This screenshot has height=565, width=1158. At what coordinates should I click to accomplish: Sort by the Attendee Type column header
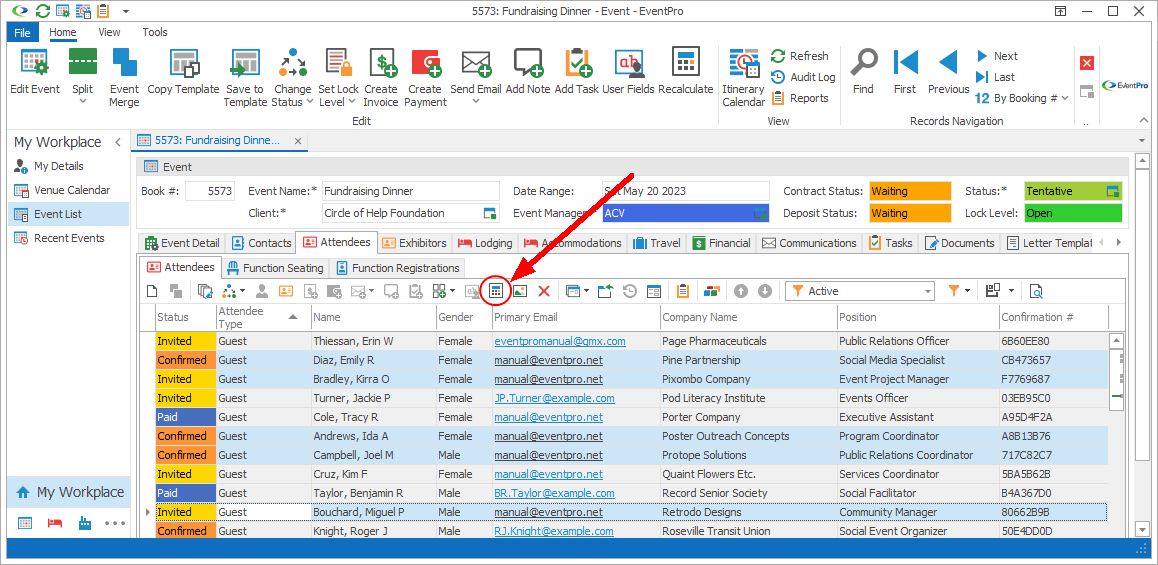click(x=262, y=317)
